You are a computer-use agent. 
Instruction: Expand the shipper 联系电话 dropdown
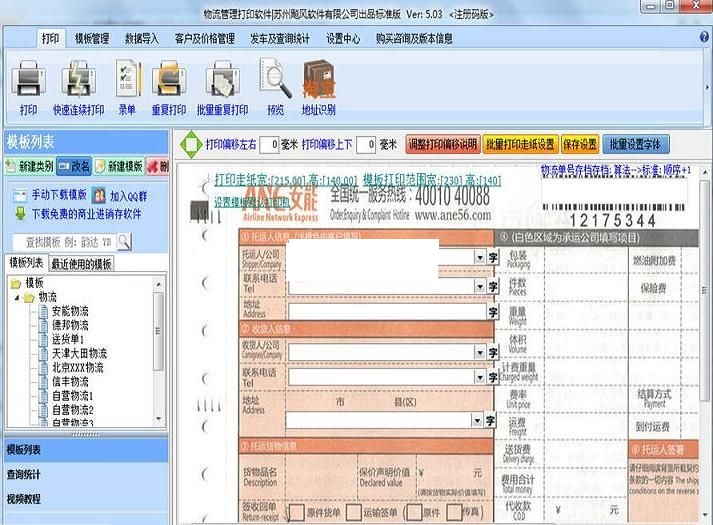tap(480, 287)
